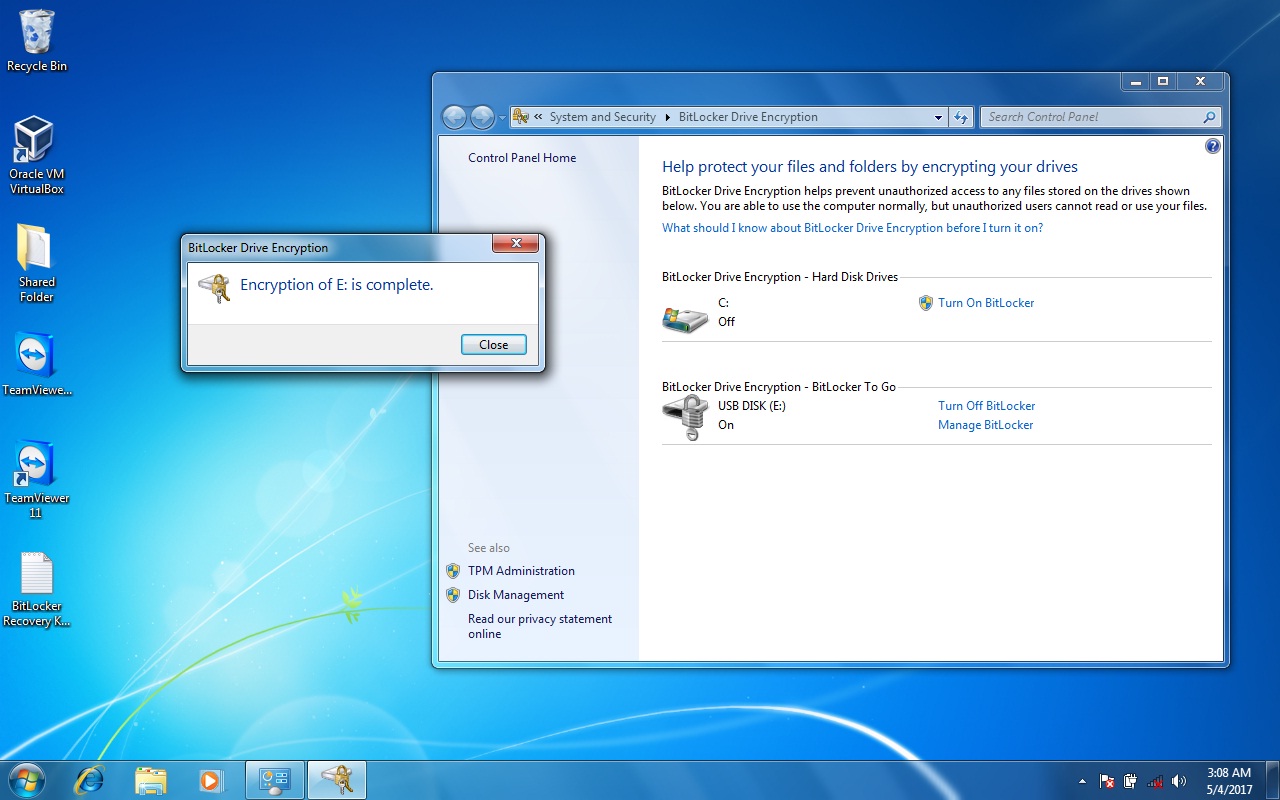Viewport: 1280px width, 800px height.
Task: Click the 'BitLocker Drive Encryption - BitLocker To Go' heading
Action: (x=779, y=387)
